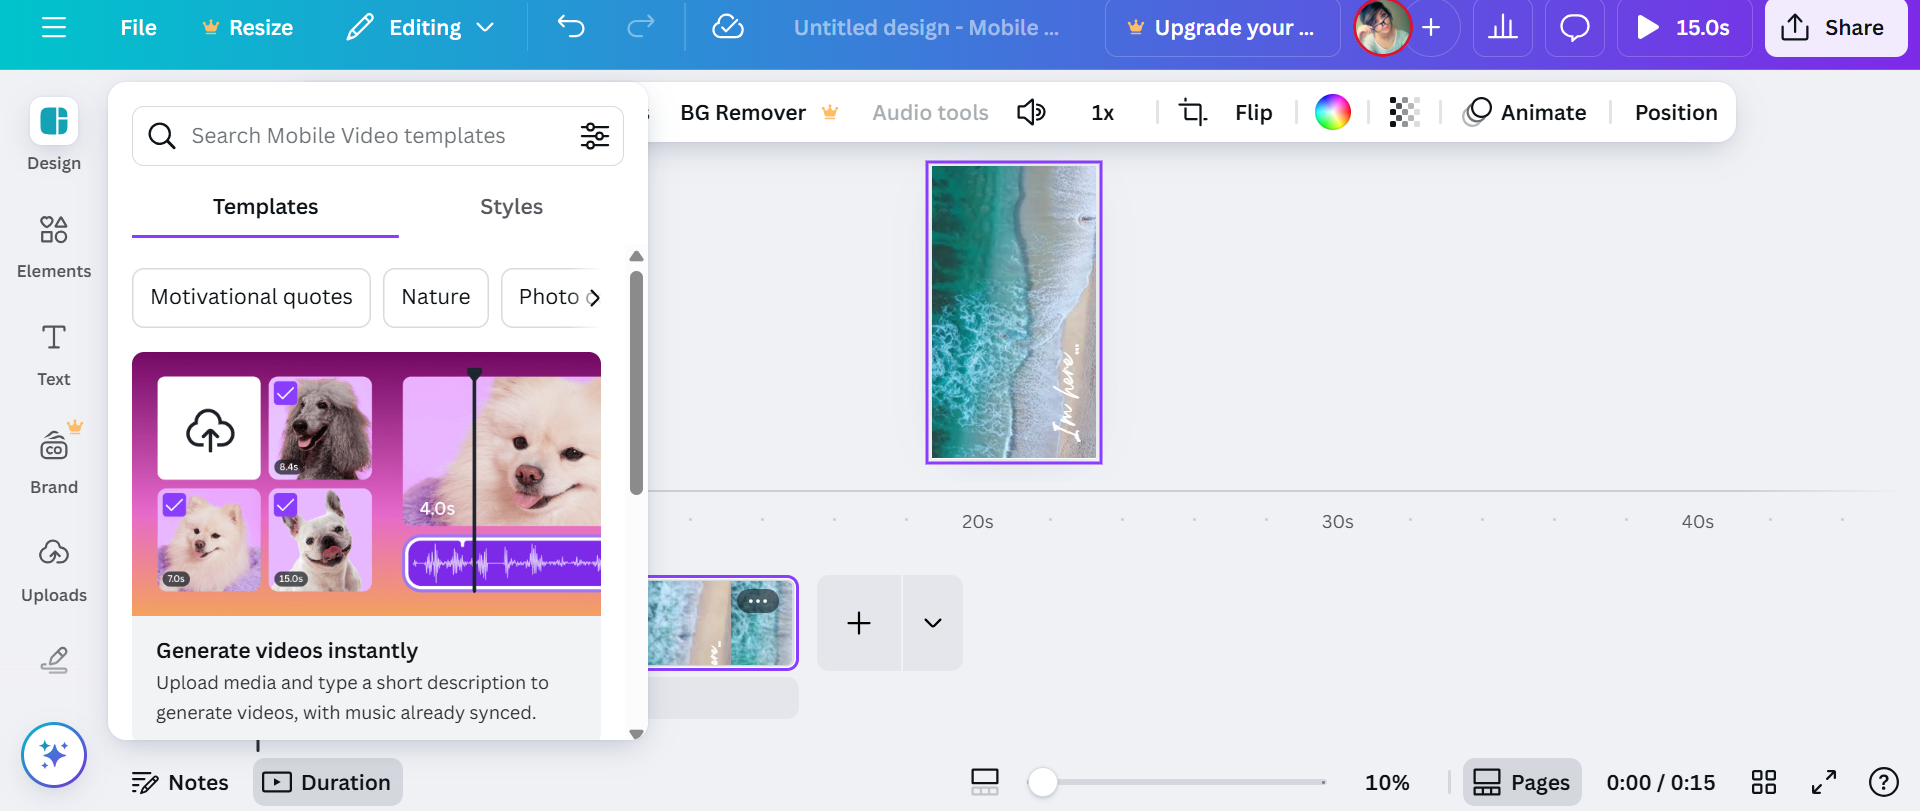Redo the last action
The image size is (1920, 811).
[x=641, y=27]
